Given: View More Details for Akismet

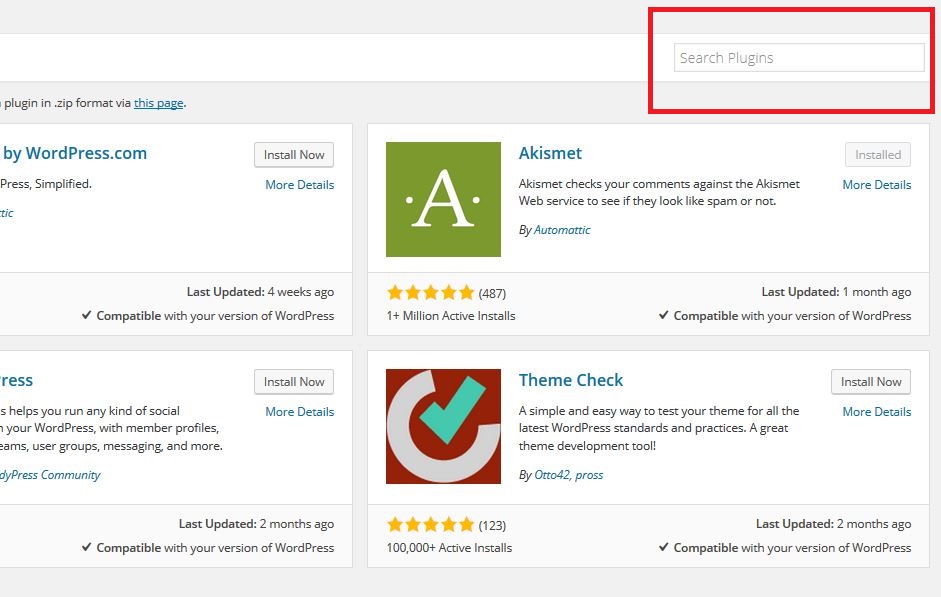Looking at the screenshot, I should [877, 185].
